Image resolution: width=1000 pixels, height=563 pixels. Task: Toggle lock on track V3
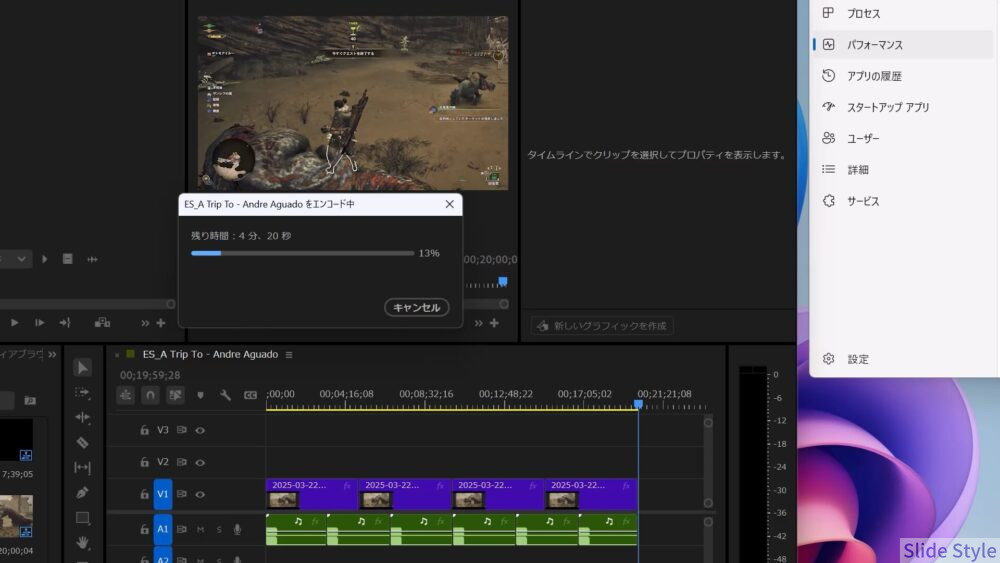click(144, 430)
